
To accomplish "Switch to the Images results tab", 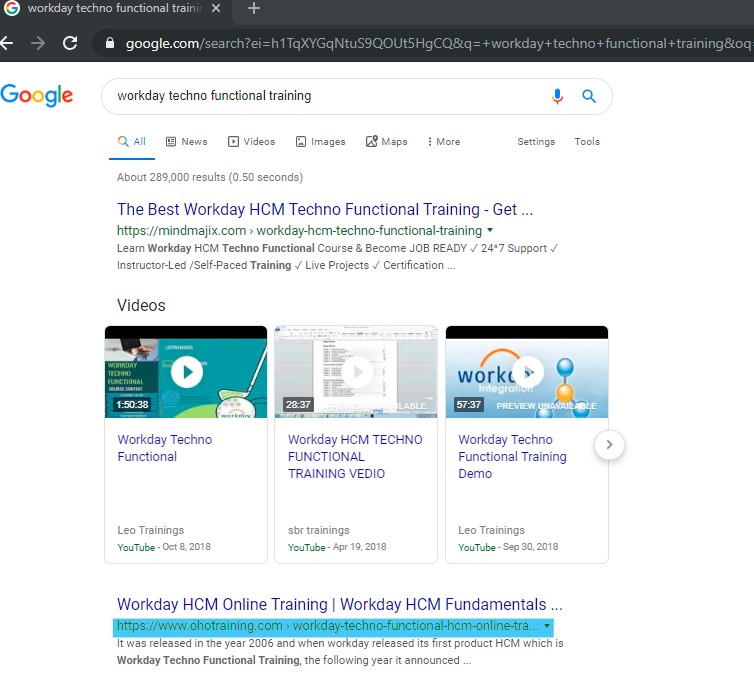I will coord(320,142).
